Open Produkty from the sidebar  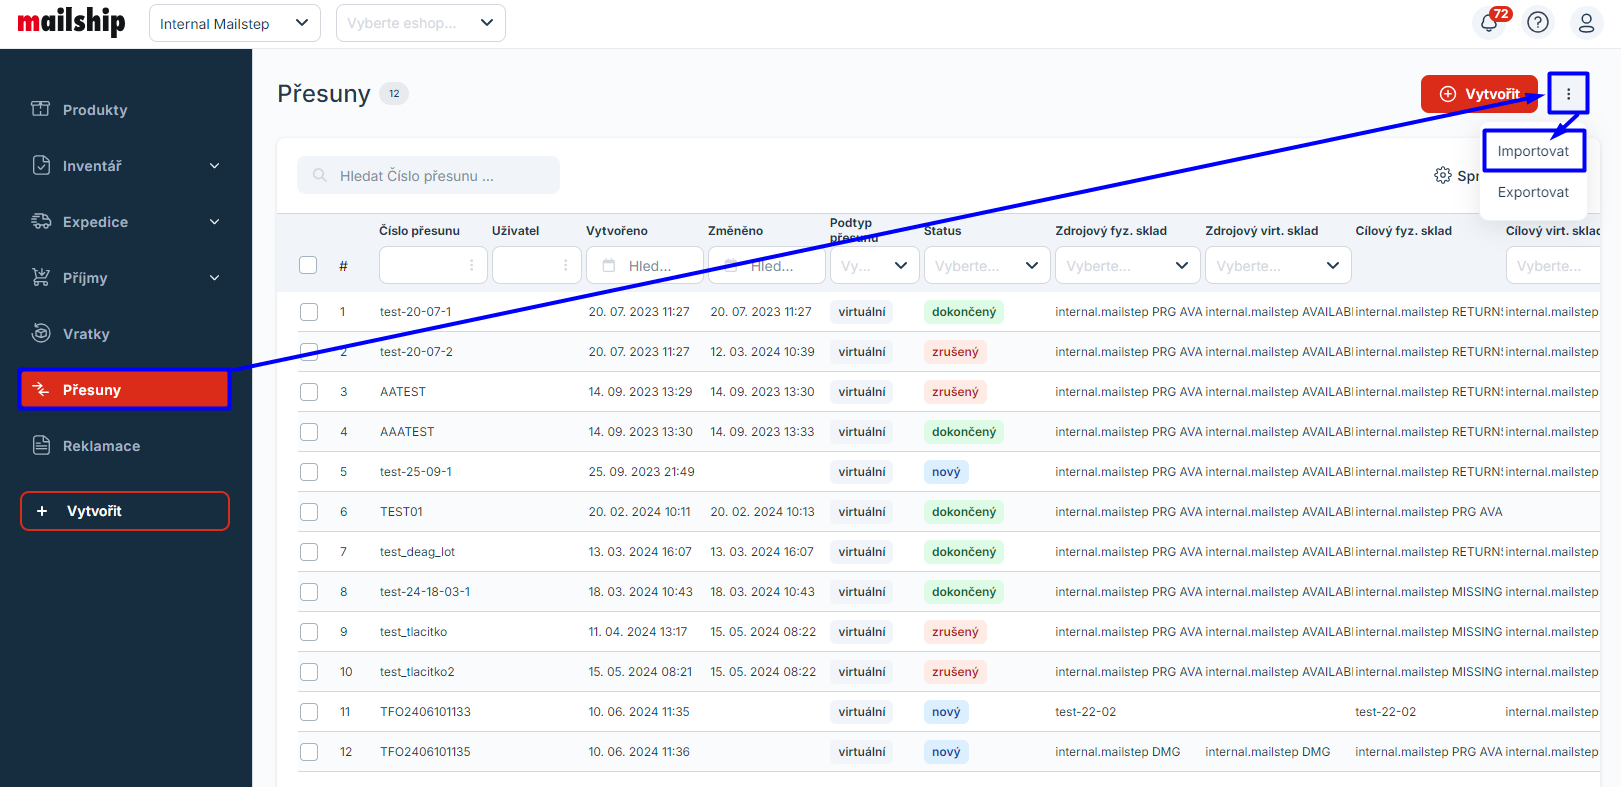(95, 110)
